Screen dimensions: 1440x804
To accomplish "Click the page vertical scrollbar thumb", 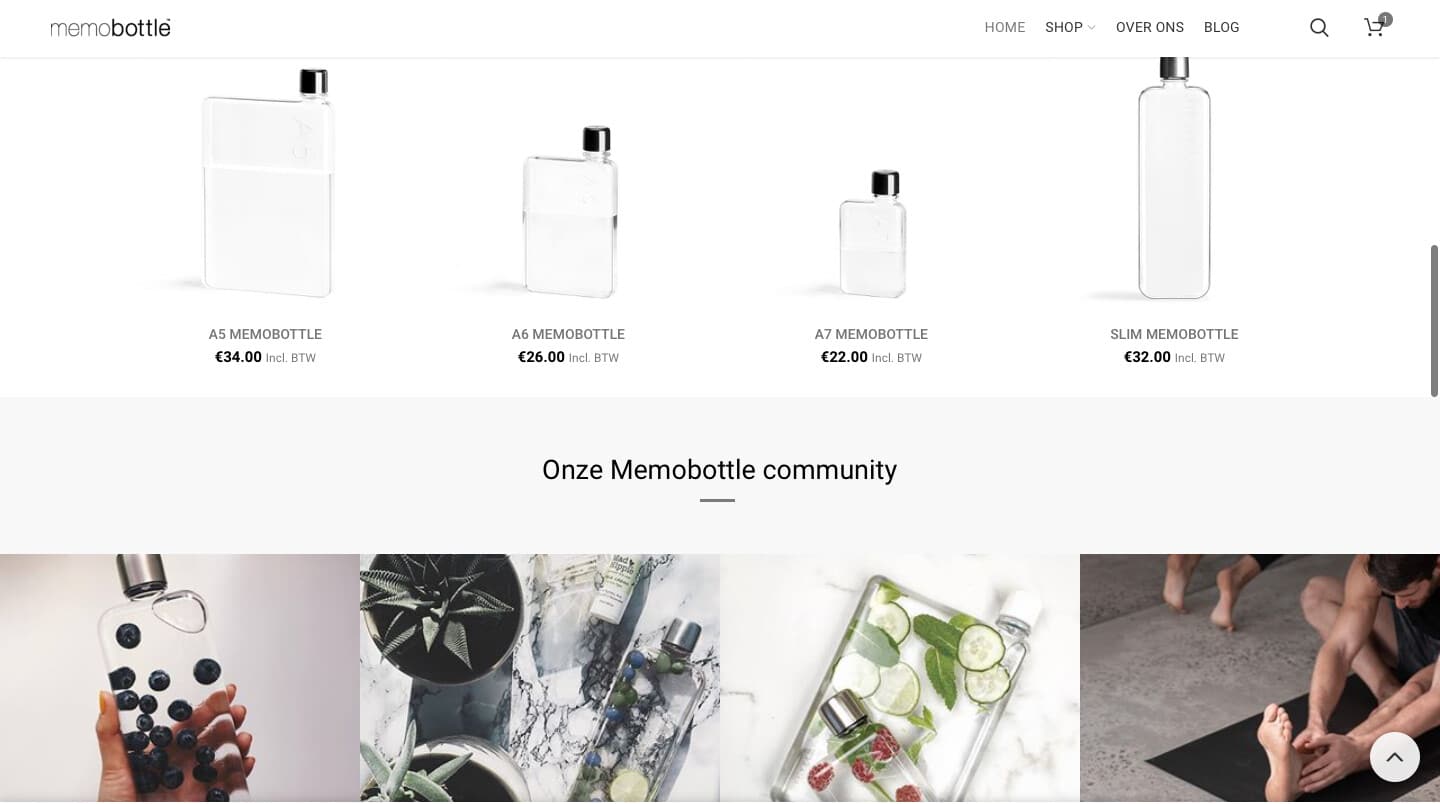I will click(1434, 320).
